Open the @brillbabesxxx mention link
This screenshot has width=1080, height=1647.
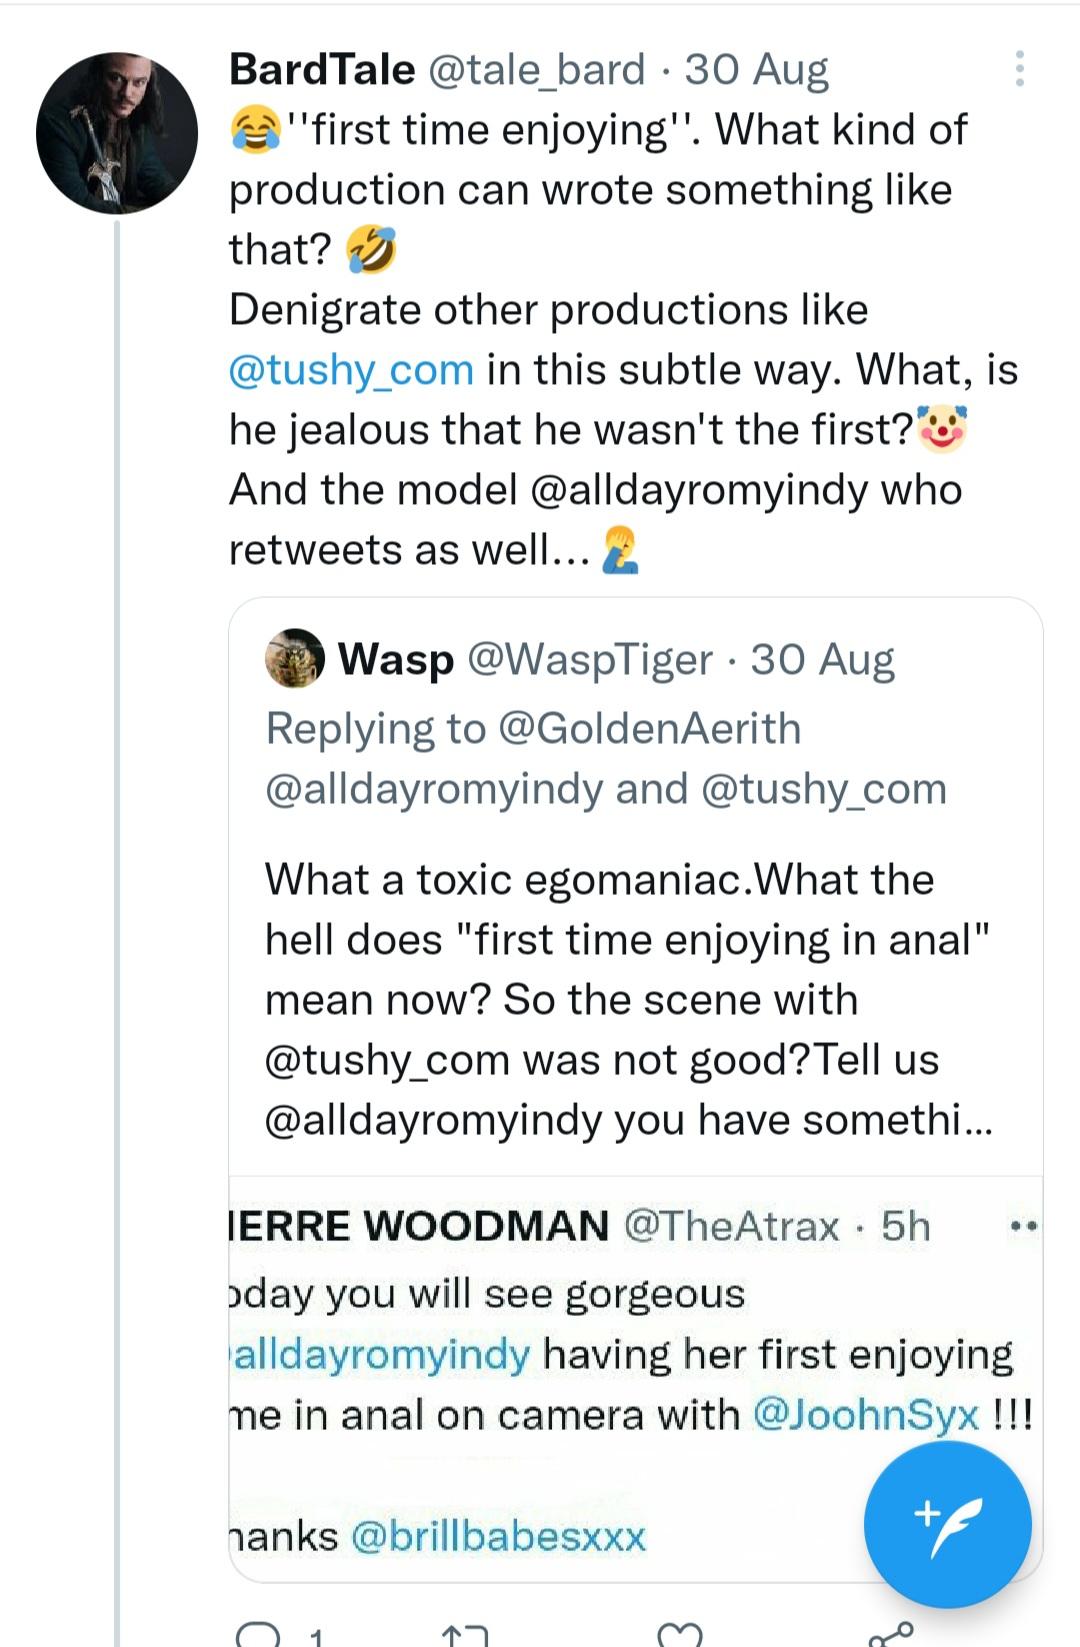498,1536
